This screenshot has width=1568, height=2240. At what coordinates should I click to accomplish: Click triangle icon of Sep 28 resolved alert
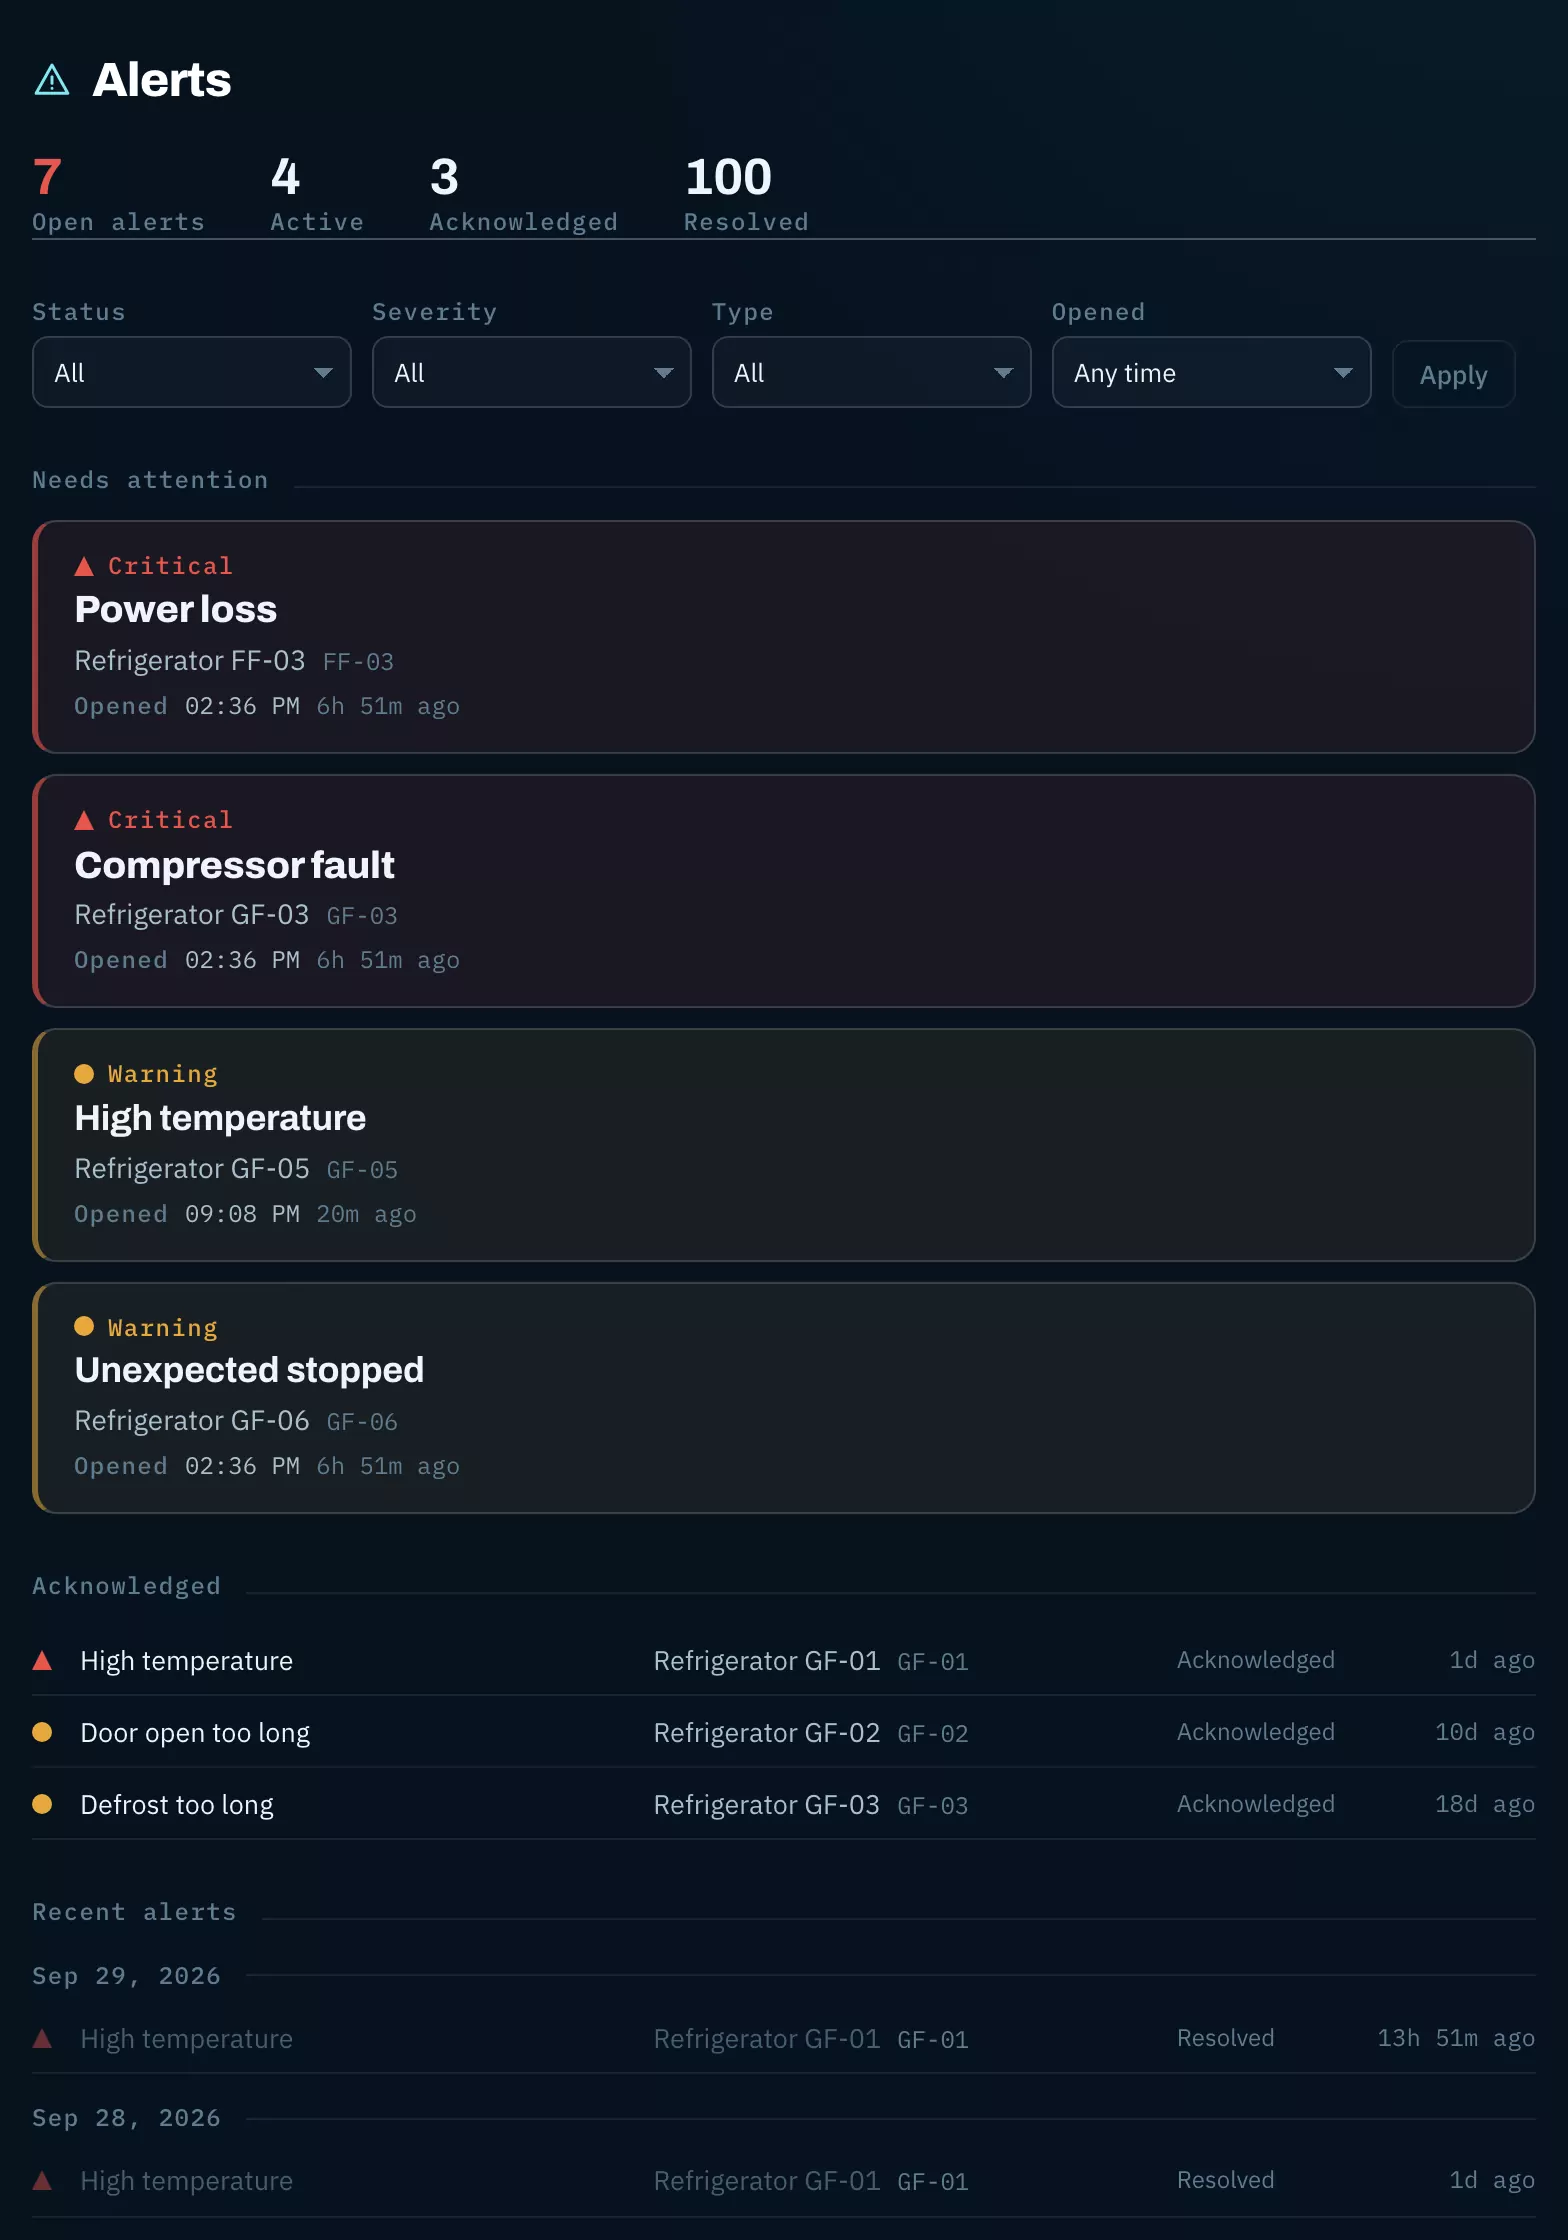[42, 2180]
